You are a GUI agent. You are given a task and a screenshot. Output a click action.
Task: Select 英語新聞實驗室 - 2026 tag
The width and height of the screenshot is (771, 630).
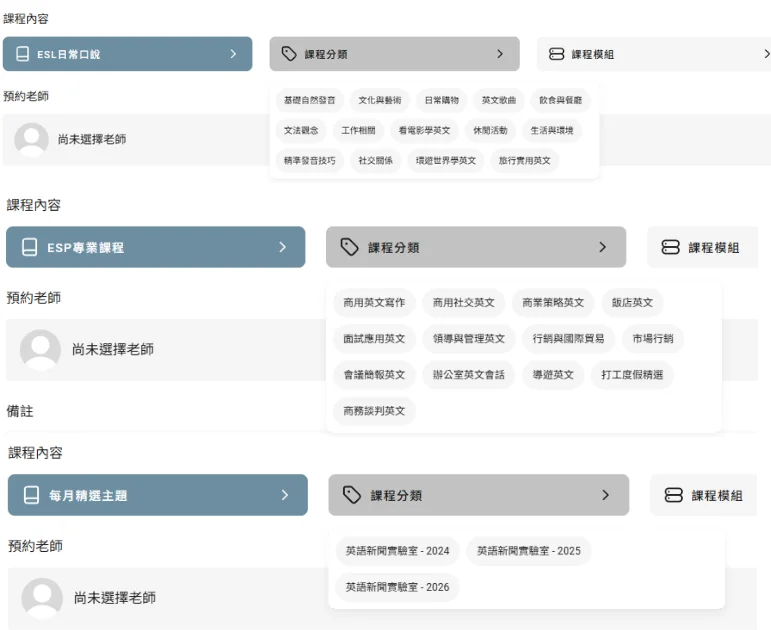(x=397, y=587)
